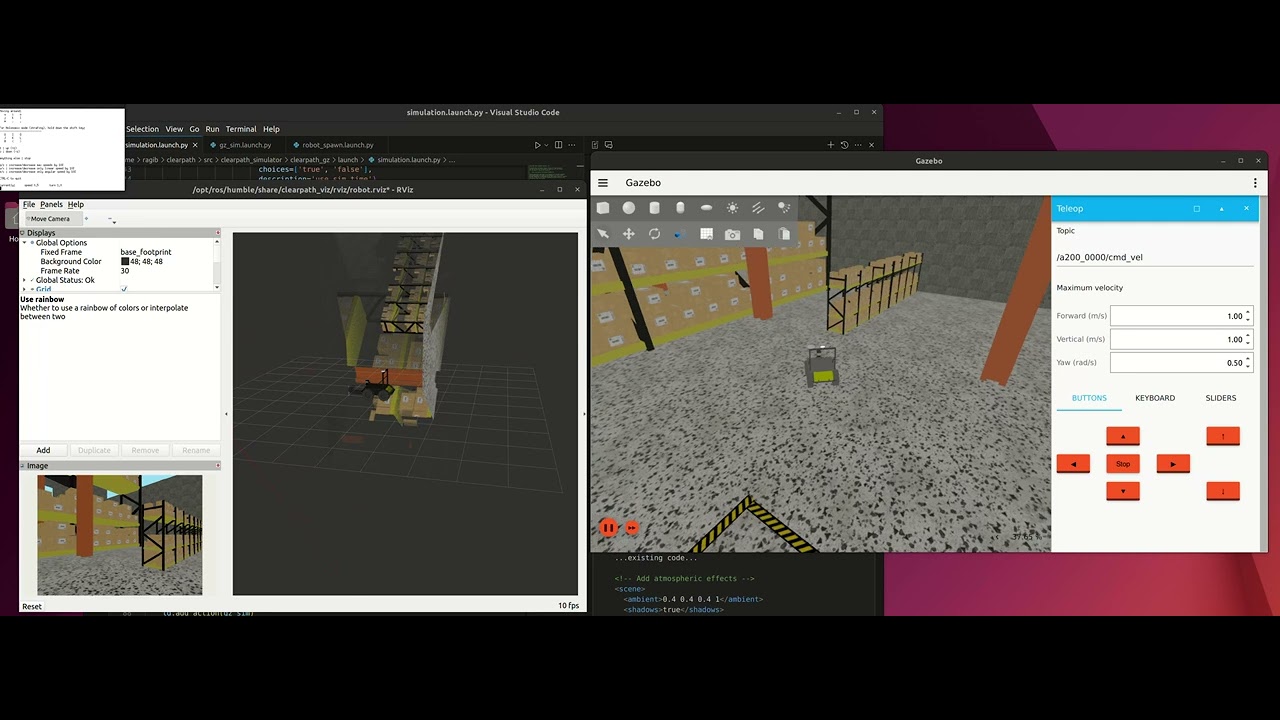The width and height of the screenshot is (1280, 720).
Task: Choose the select-mode arrow tool in Gazebo
Action: [603, 234]
